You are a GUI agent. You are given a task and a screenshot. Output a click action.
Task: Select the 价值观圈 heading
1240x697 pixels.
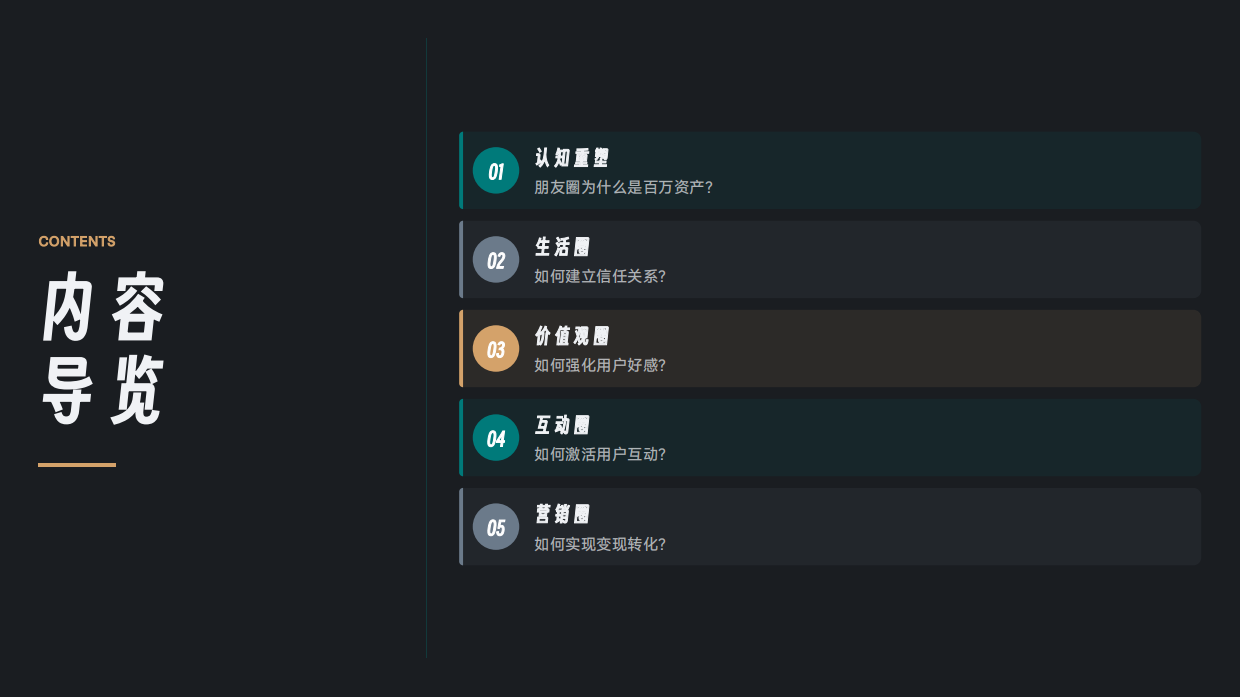pos(571,336)
